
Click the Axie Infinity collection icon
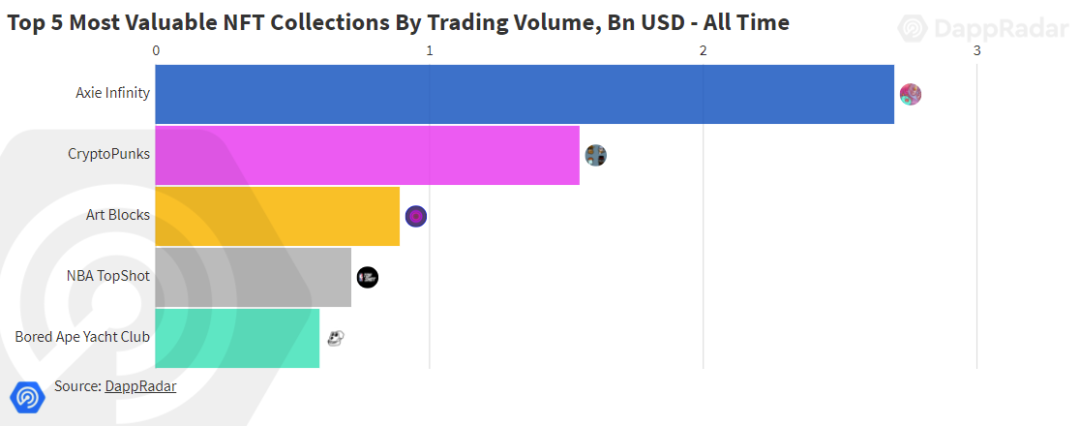tap(910, 94)
